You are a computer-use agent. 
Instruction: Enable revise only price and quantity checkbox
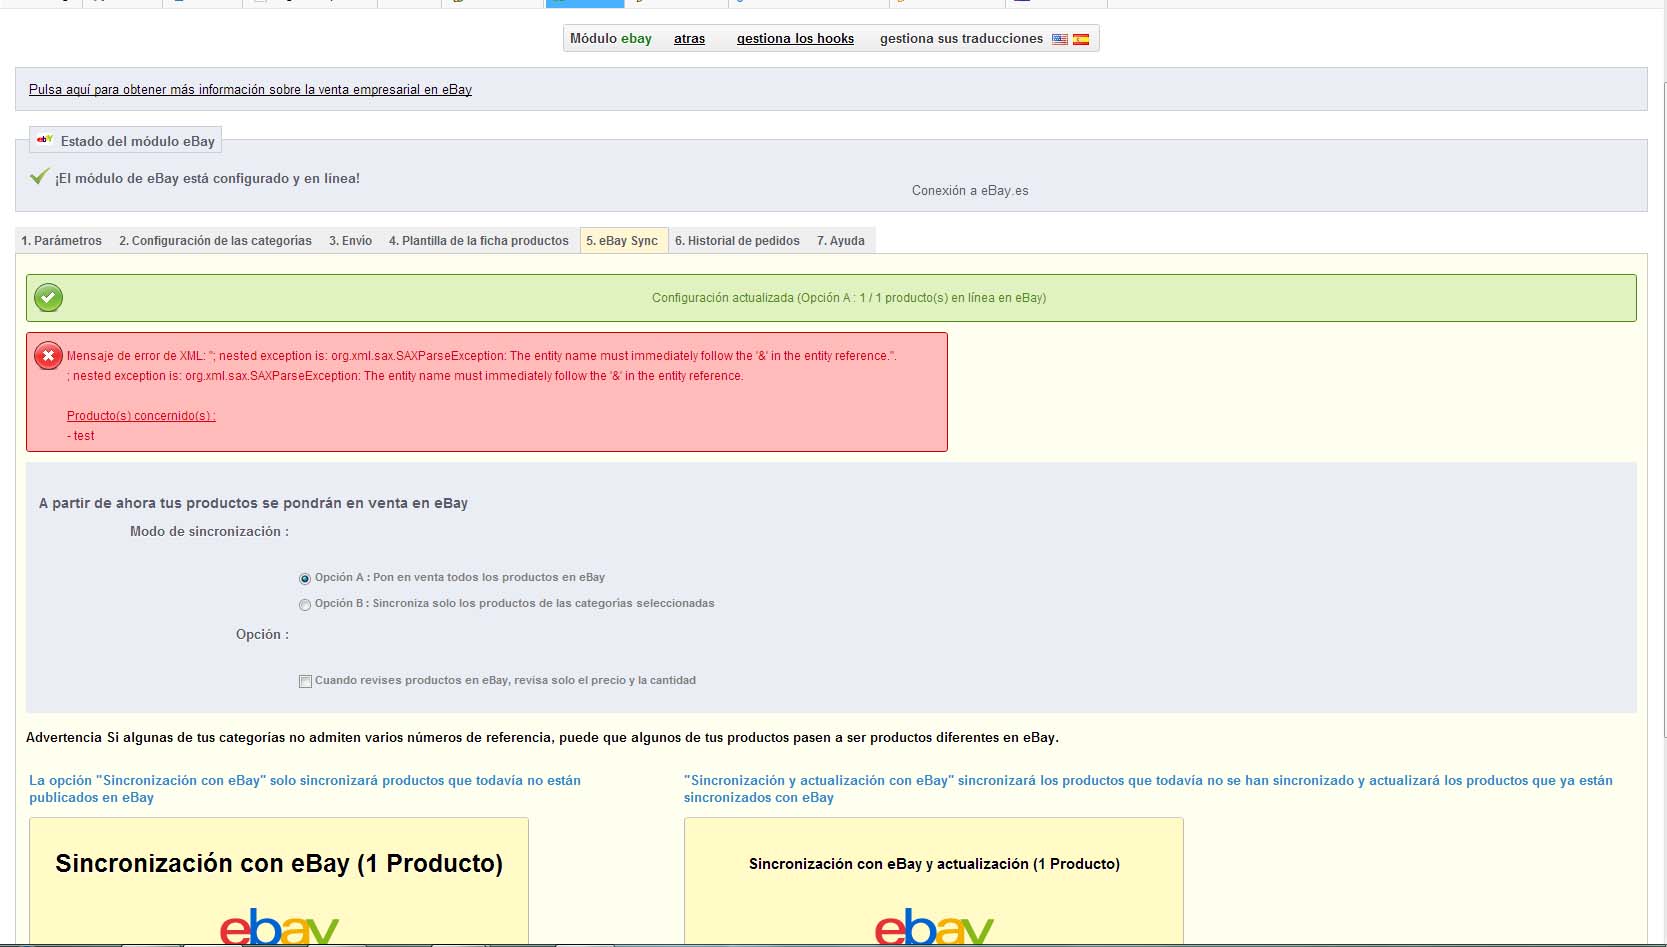[305, 681]
